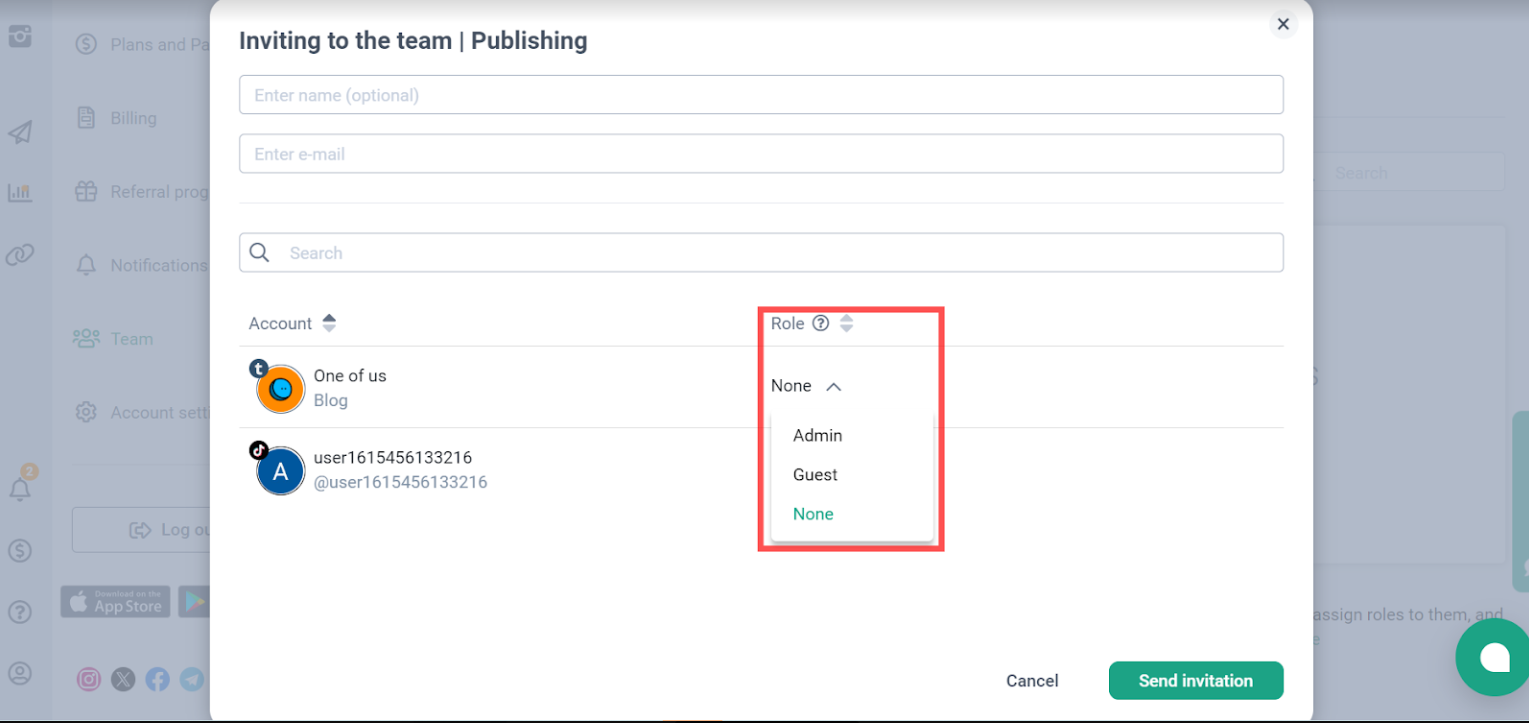Screen dimensions: 1529x723
Task: Click the Enter e-mail field
Action: [x=760, y=154]
